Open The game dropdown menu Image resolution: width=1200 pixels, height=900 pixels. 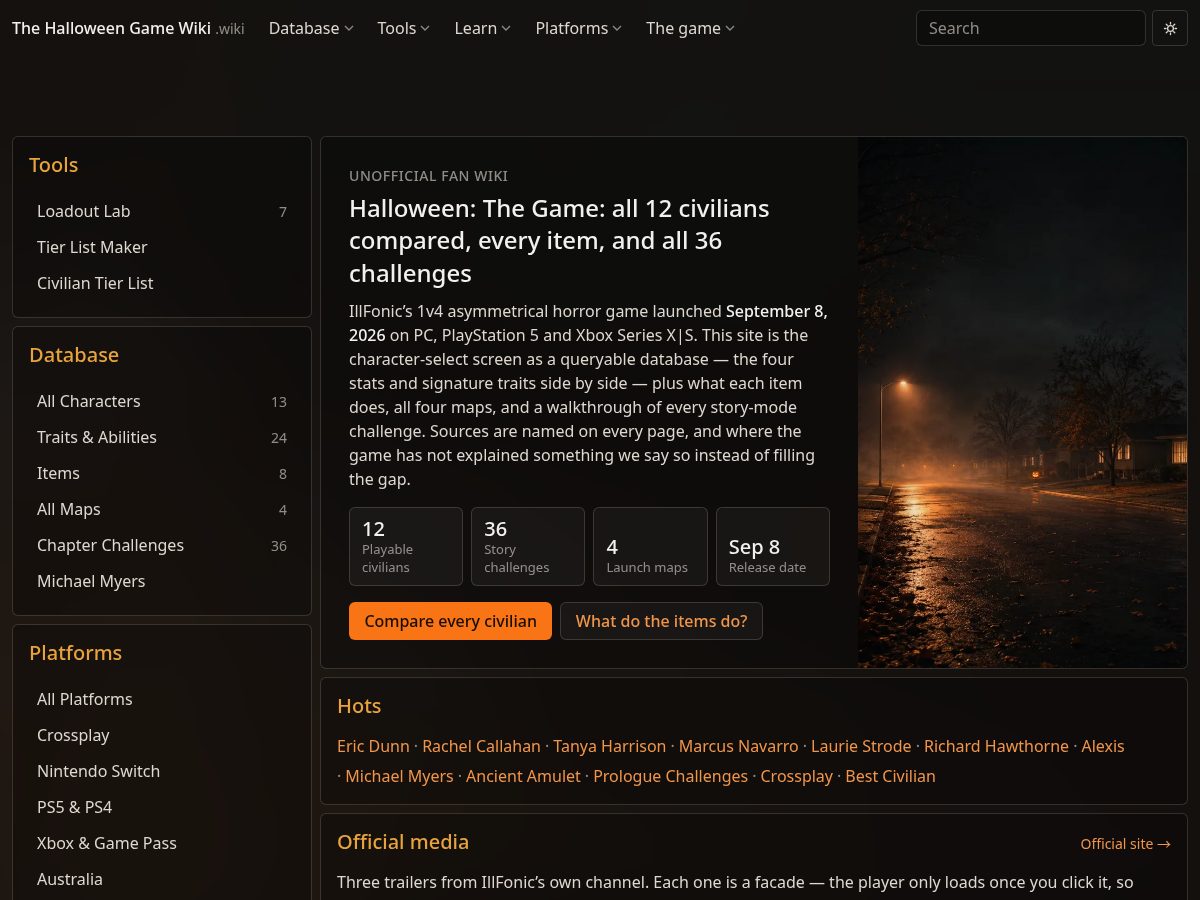pyautogui.click(x=690, y=28)
